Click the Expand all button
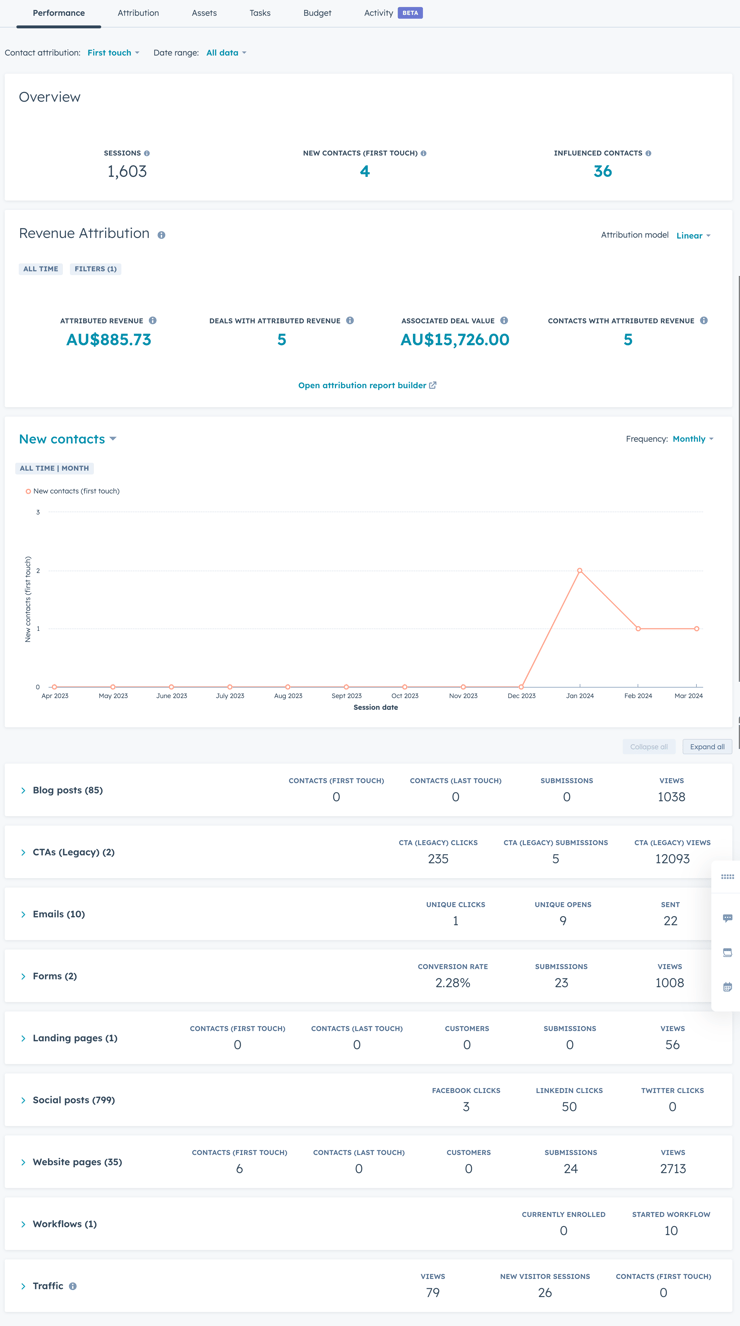Screen dimensions: 740x1326 coord(707,747)
